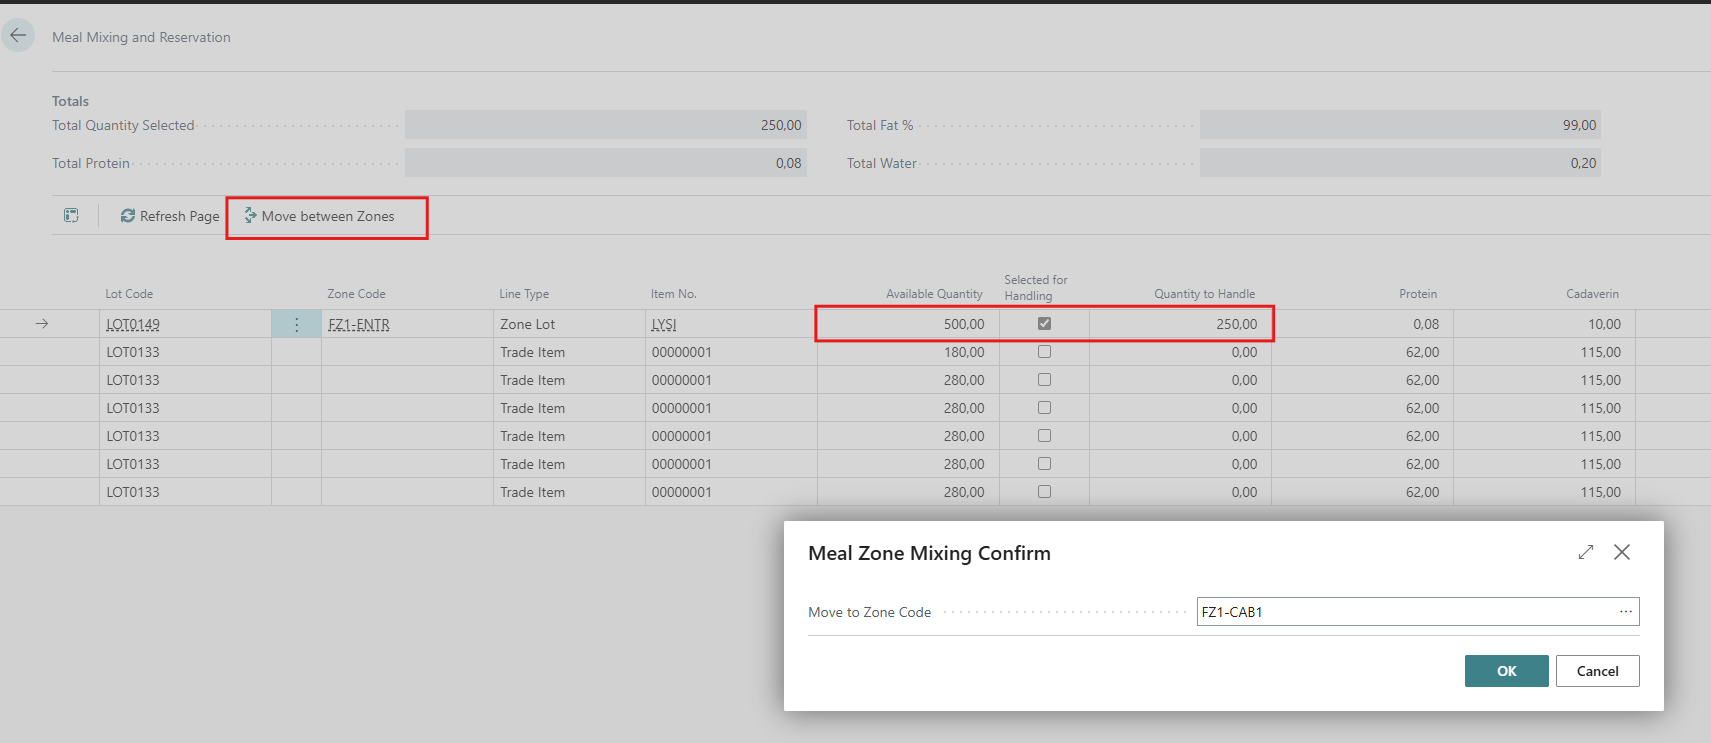Select the 10,00 Cadaverin cell
This screenshot has width=1711, height=743.
1544,324
